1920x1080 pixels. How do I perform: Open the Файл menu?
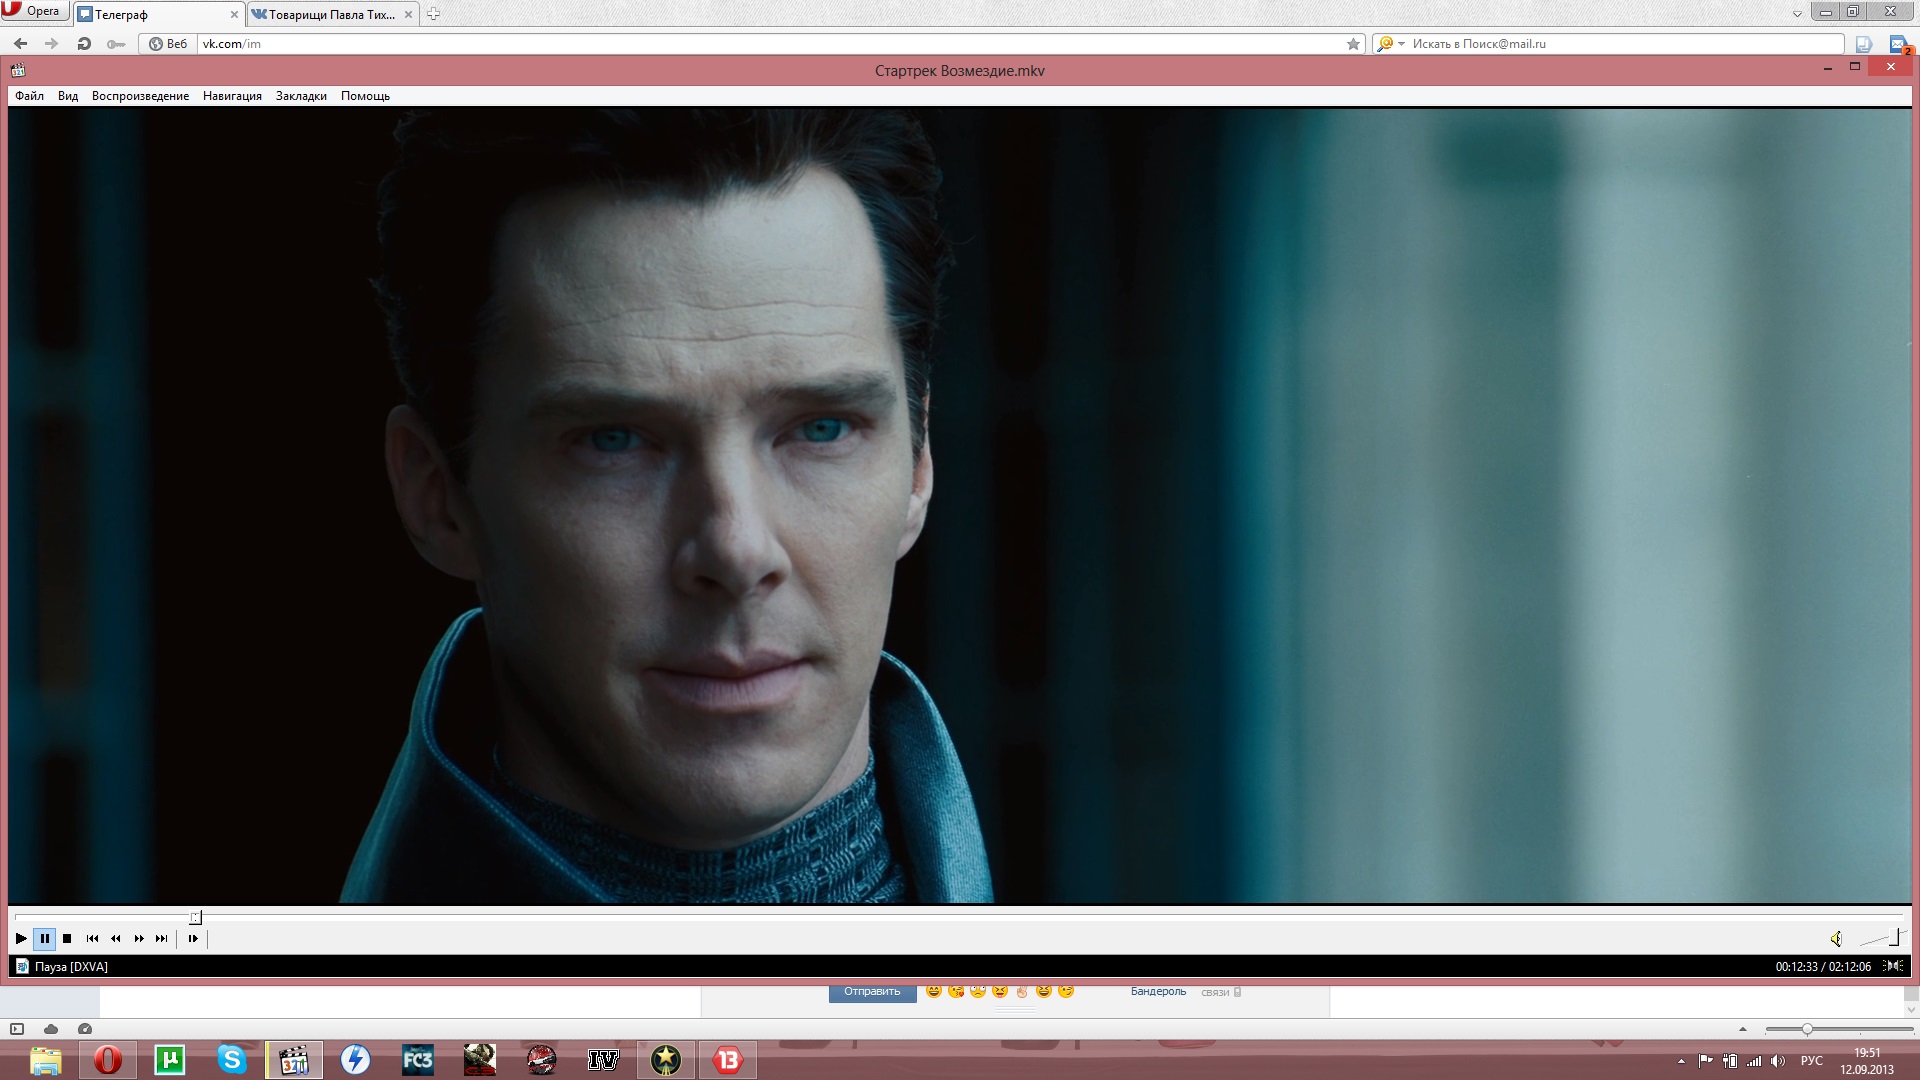click(x=29, y=96)
